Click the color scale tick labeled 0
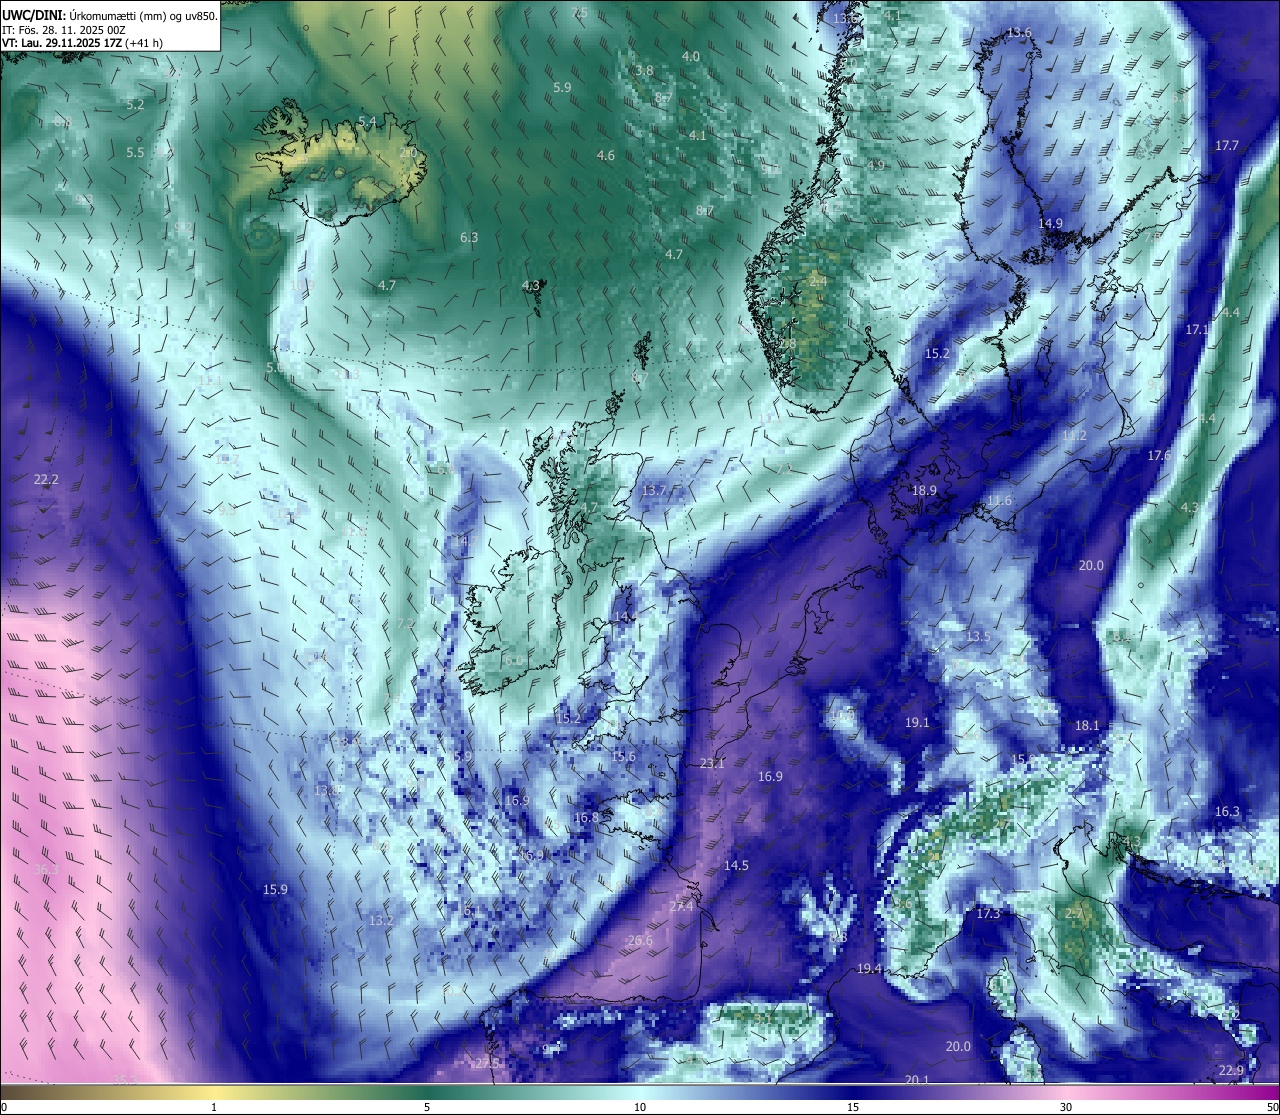 (x=3, y=1107)
